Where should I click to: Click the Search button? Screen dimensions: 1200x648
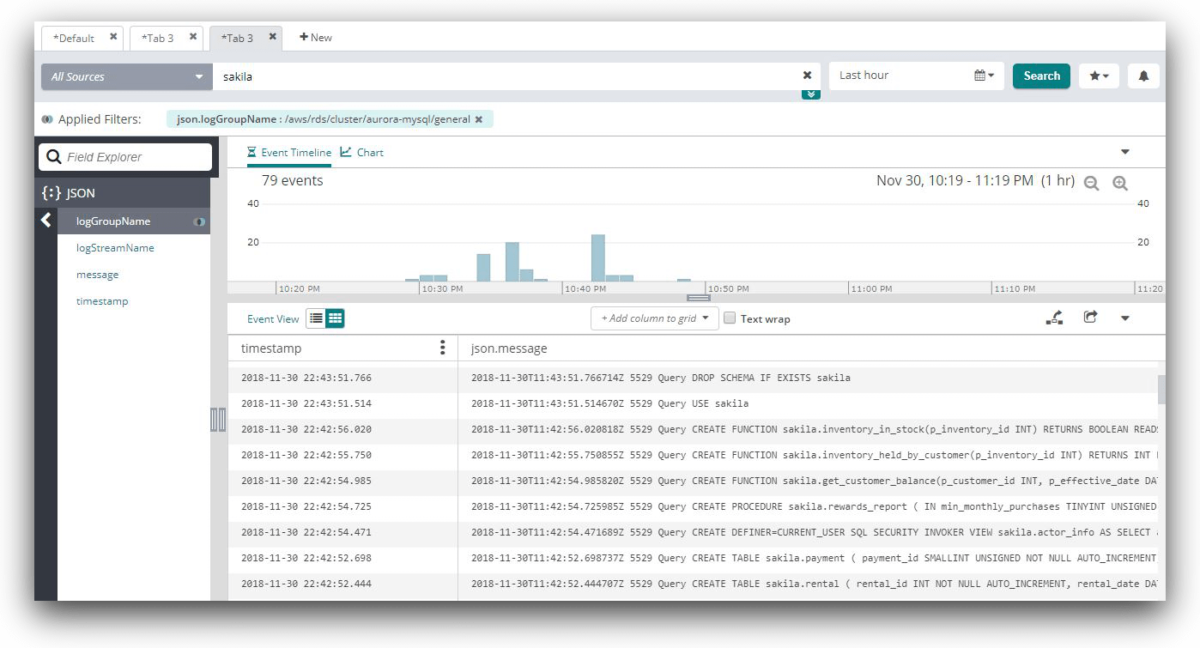point(1041,76)
